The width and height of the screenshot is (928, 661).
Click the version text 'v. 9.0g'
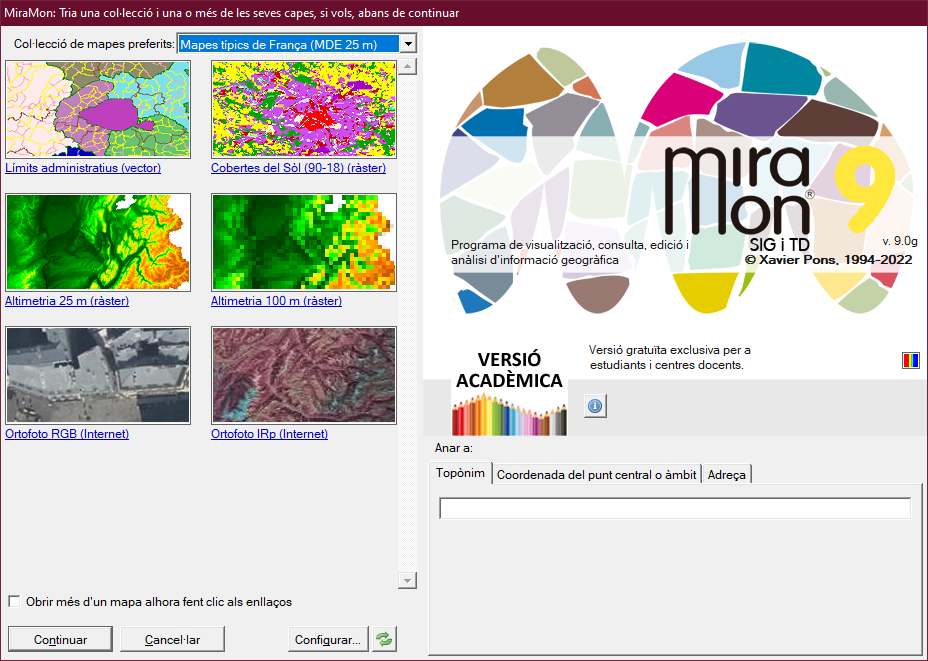[900, 241]
